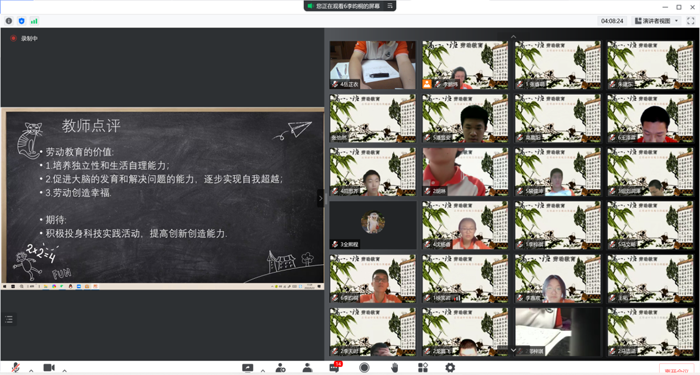The height and width of the screenshot is (375, 700).
Task: Open chat with unread message badge
Action: point(335,367)
